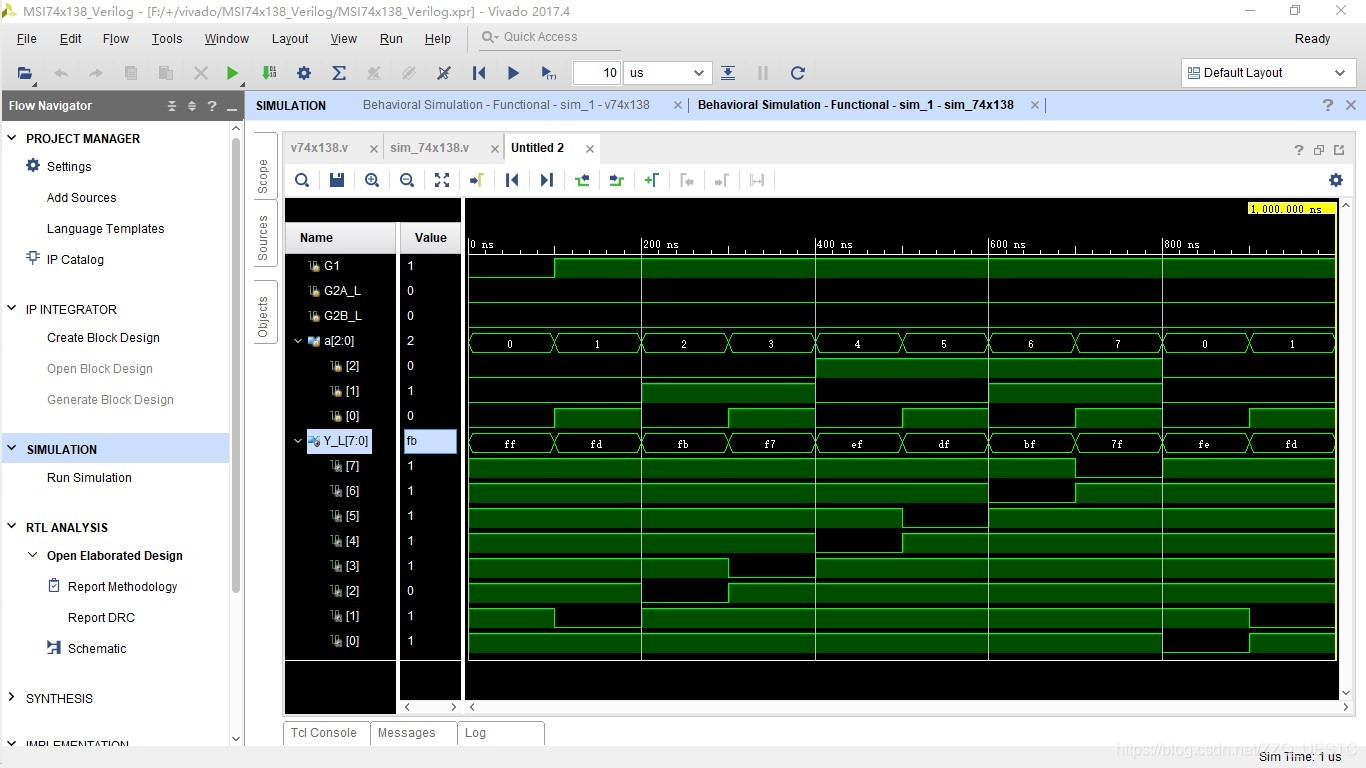Collapse PROJECT MANAGER section
The height and width of the screenshot is (768, 1366).
(x=12, y=138)
